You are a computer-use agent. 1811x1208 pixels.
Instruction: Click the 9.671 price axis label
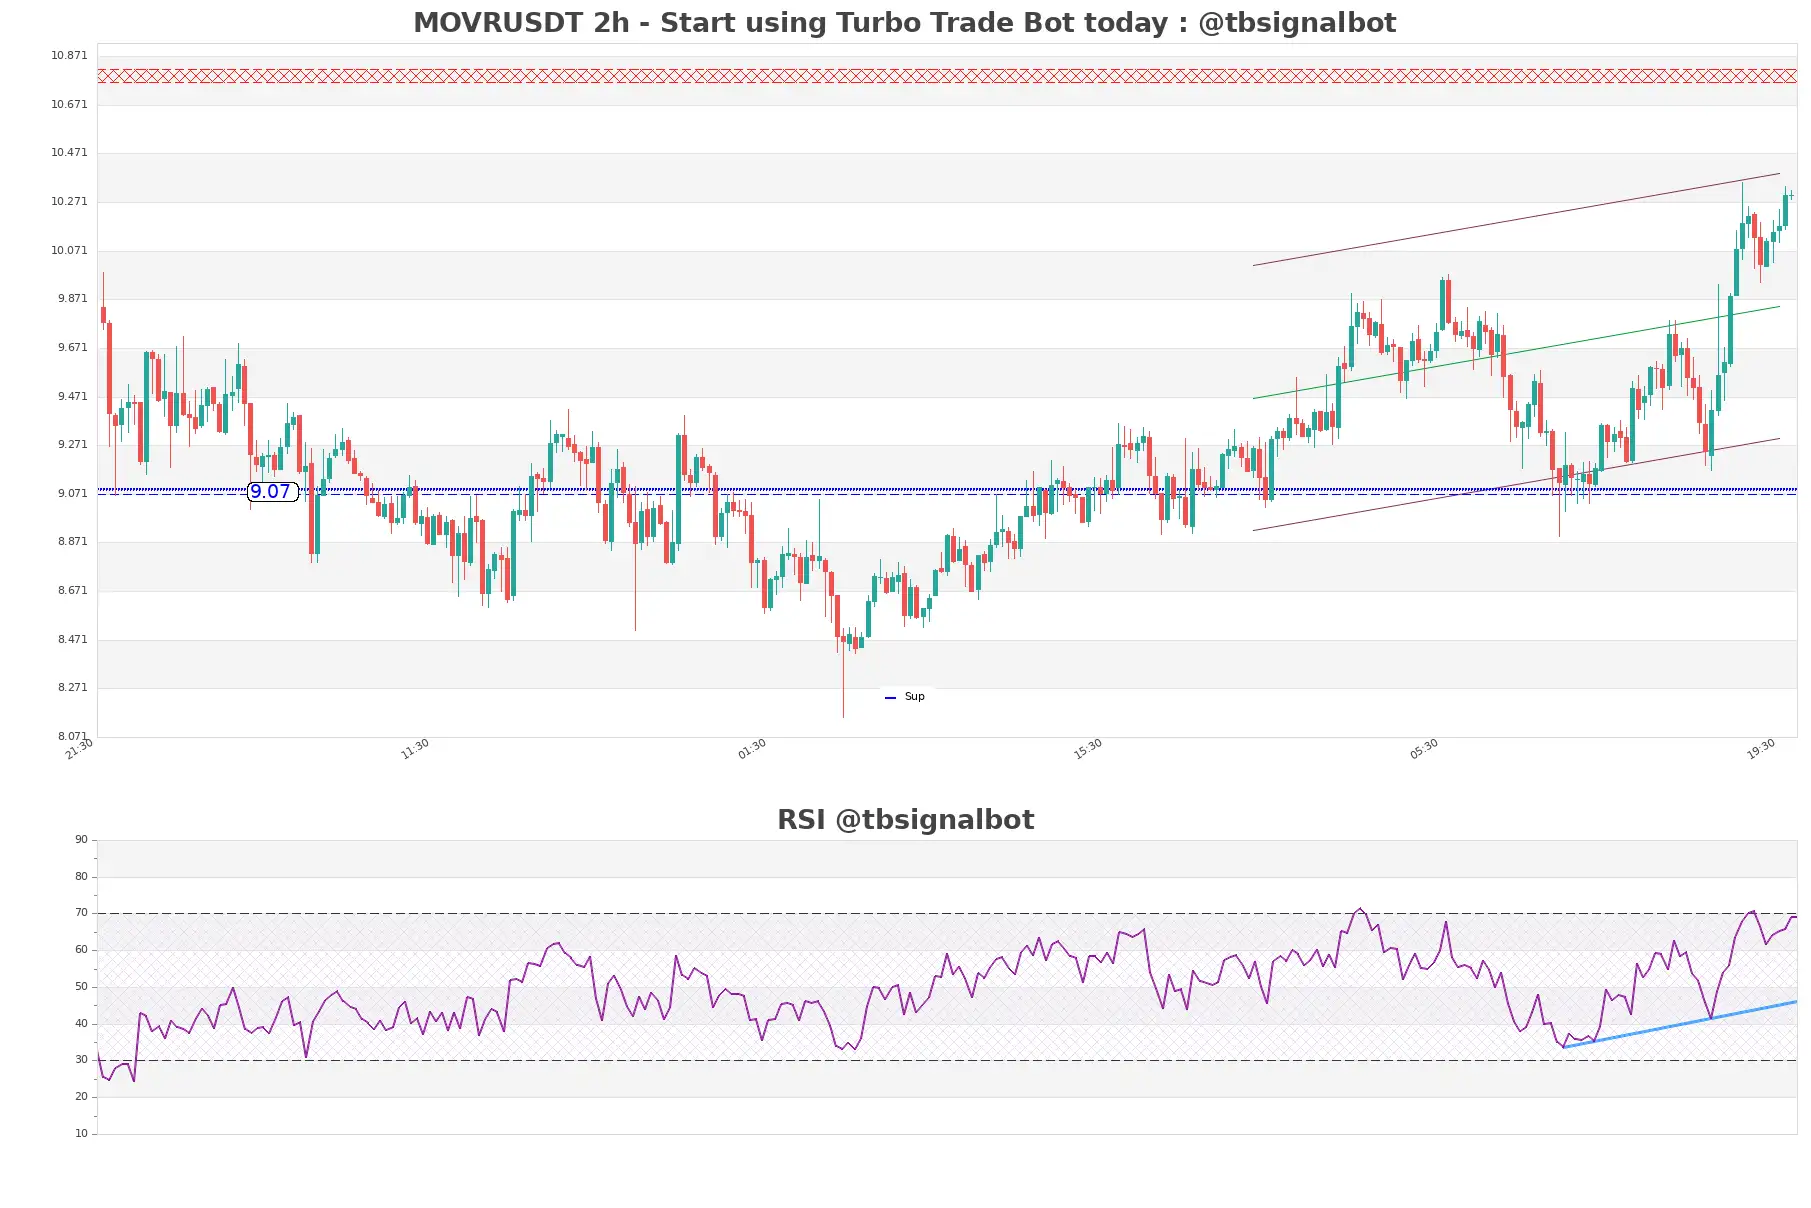(x=72, y=347)
